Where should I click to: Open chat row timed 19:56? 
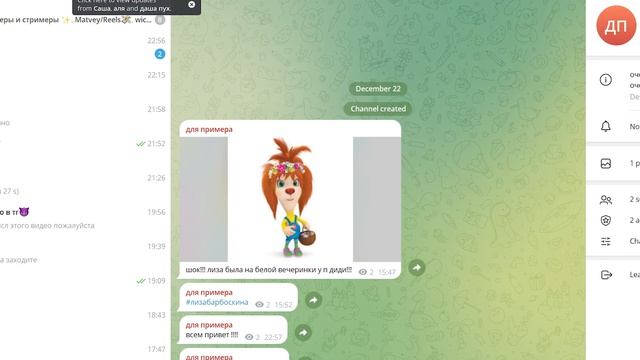84,218
